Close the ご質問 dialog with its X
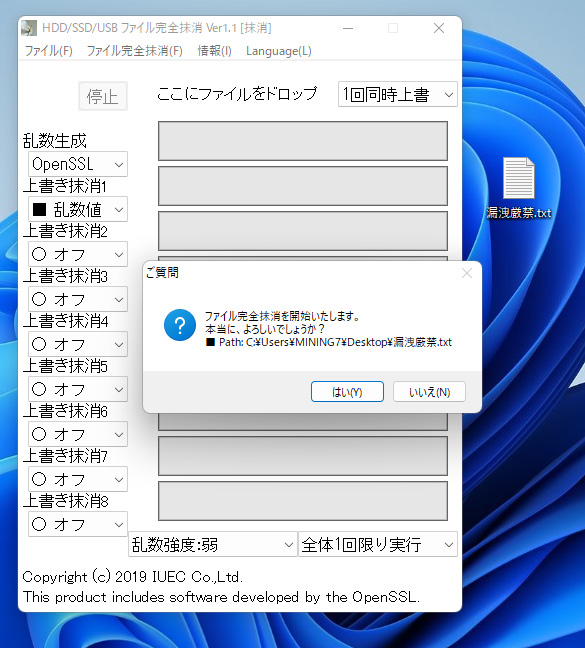This screenshot has width=585, height=648. (x=467, y=273)
